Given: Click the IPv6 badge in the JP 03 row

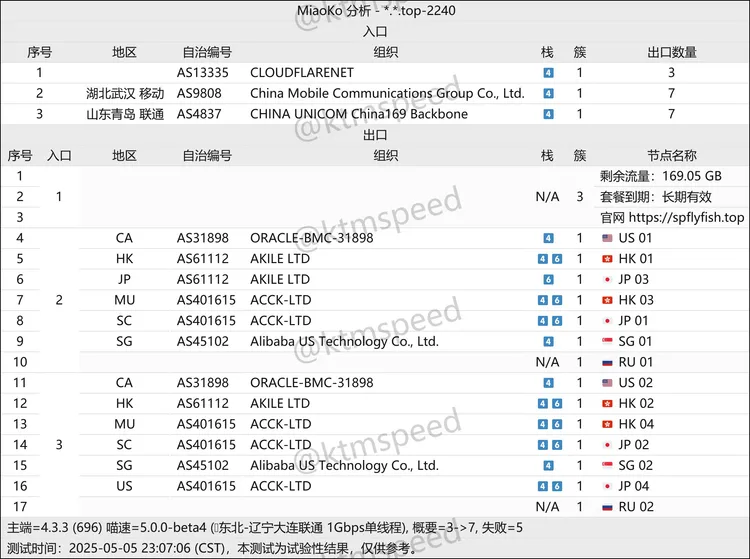Looking at the screenshot, I should click(x=547, y=279).
